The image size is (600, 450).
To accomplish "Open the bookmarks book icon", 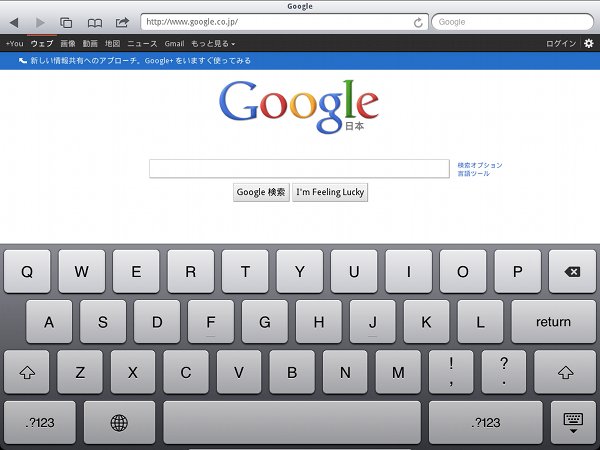I will click(x=95, y=23).
